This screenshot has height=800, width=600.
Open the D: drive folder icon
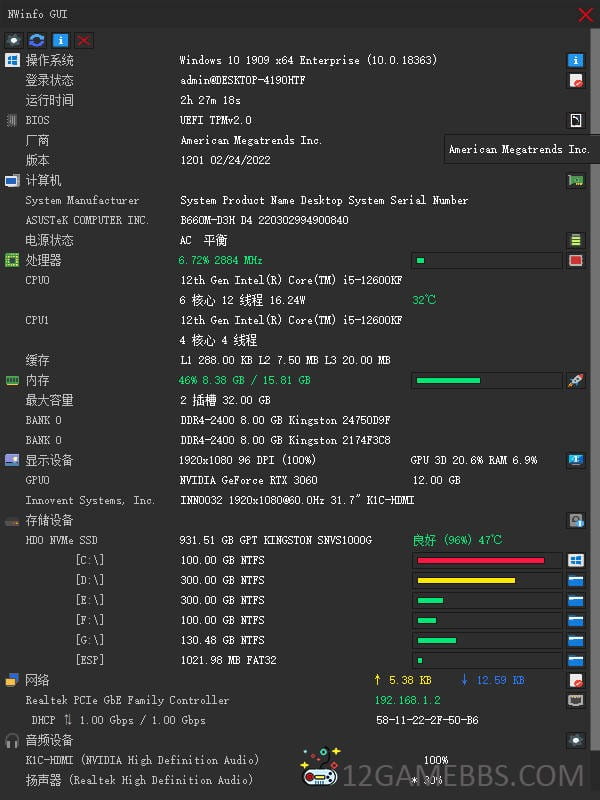pos(575,580)
